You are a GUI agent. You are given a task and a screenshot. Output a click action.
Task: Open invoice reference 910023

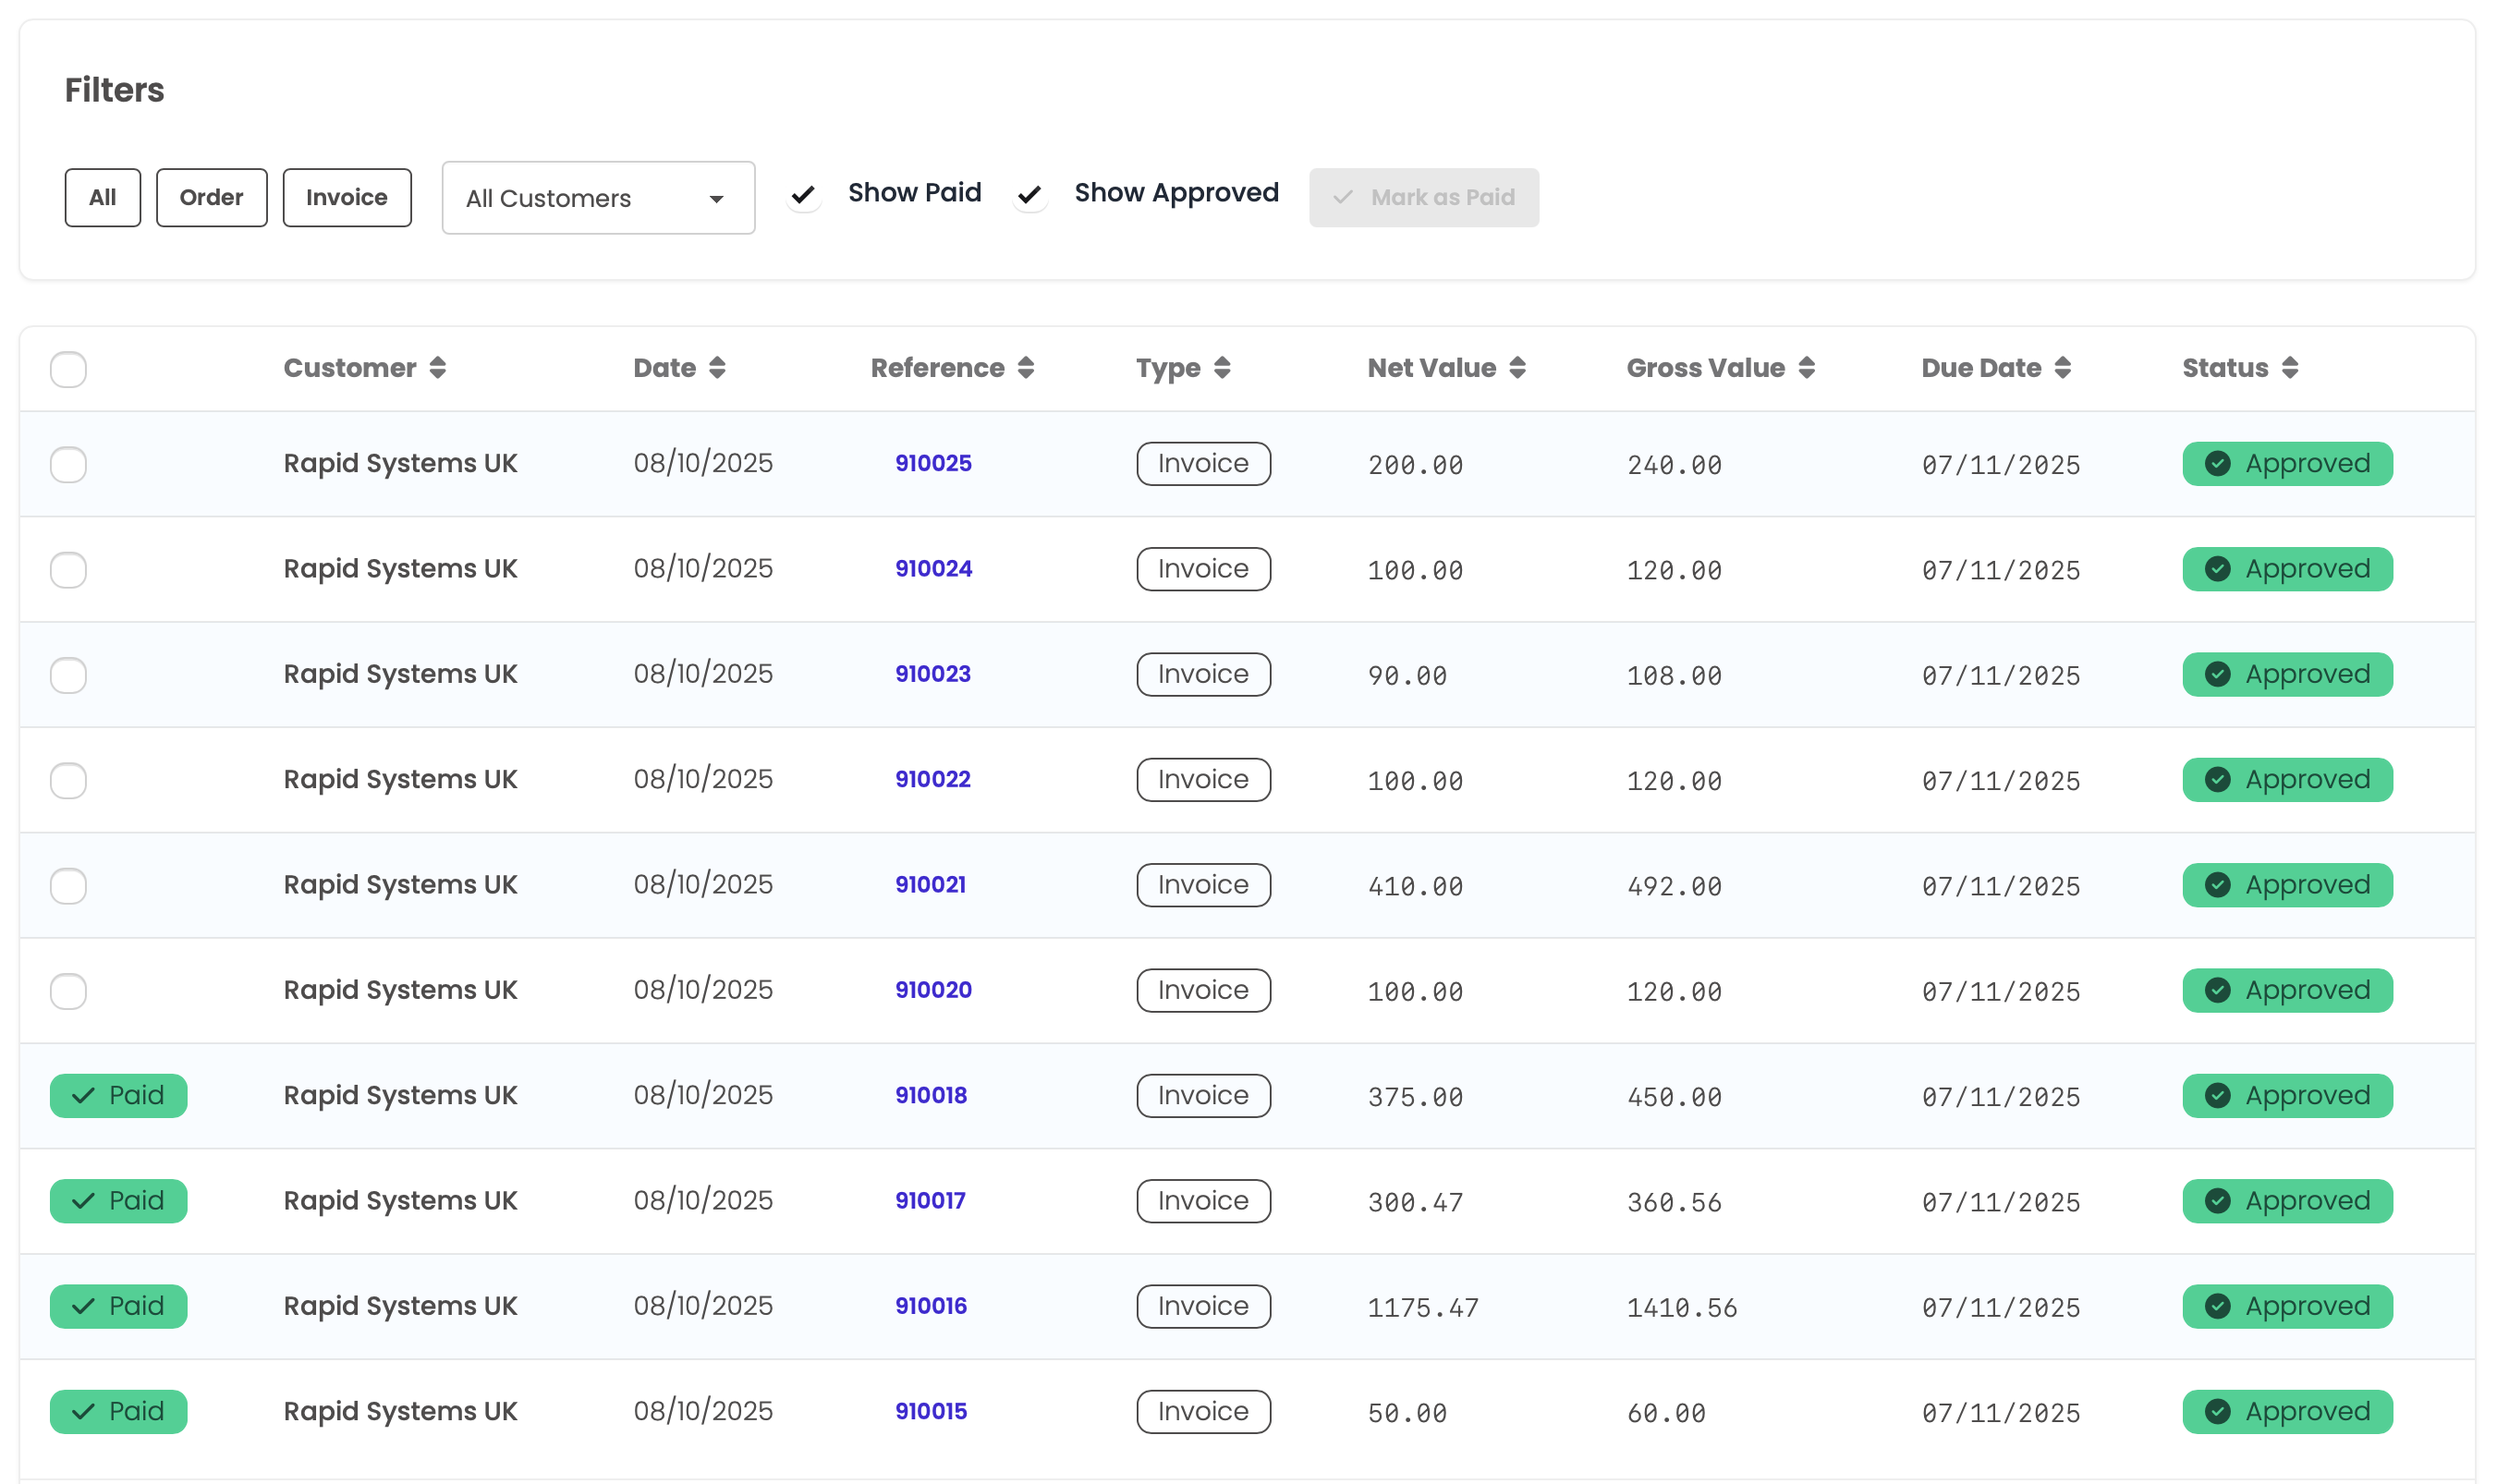[x=933, y=674]
